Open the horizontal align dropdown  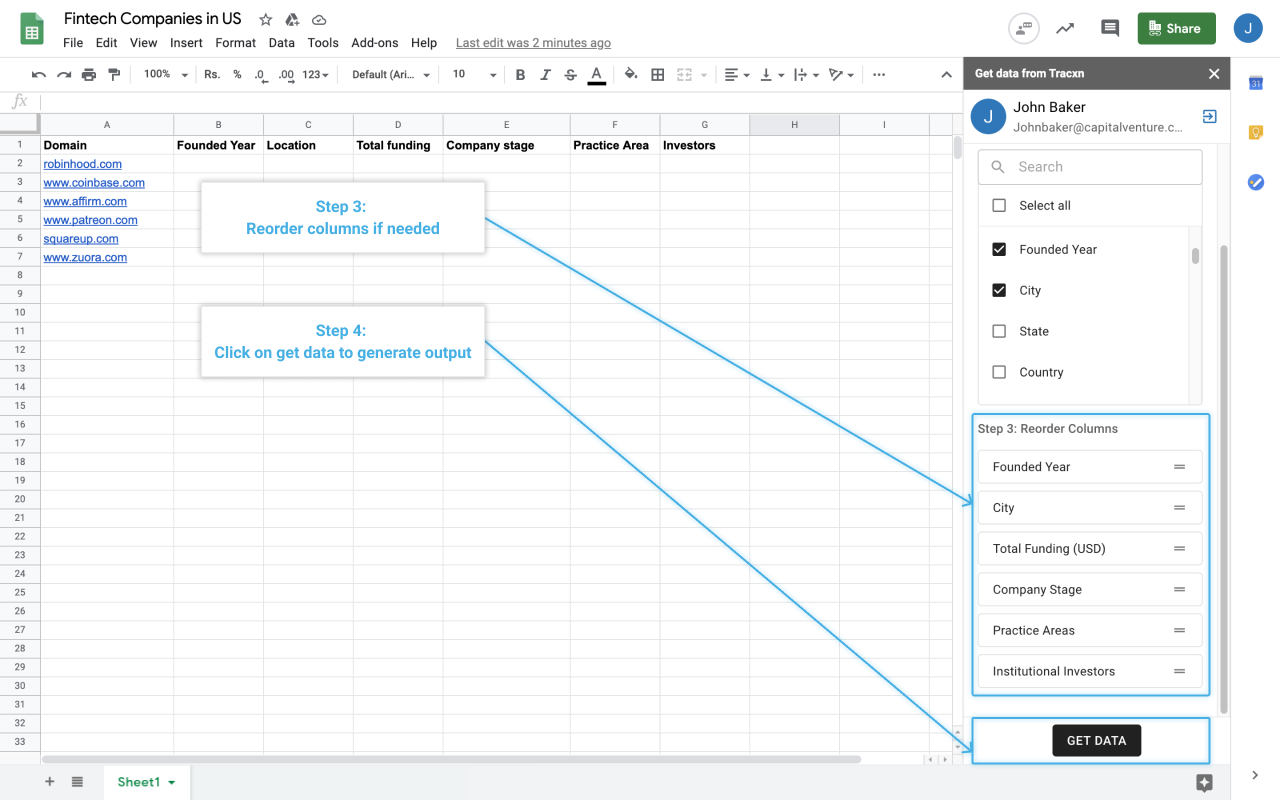click(x=737, y=75)
